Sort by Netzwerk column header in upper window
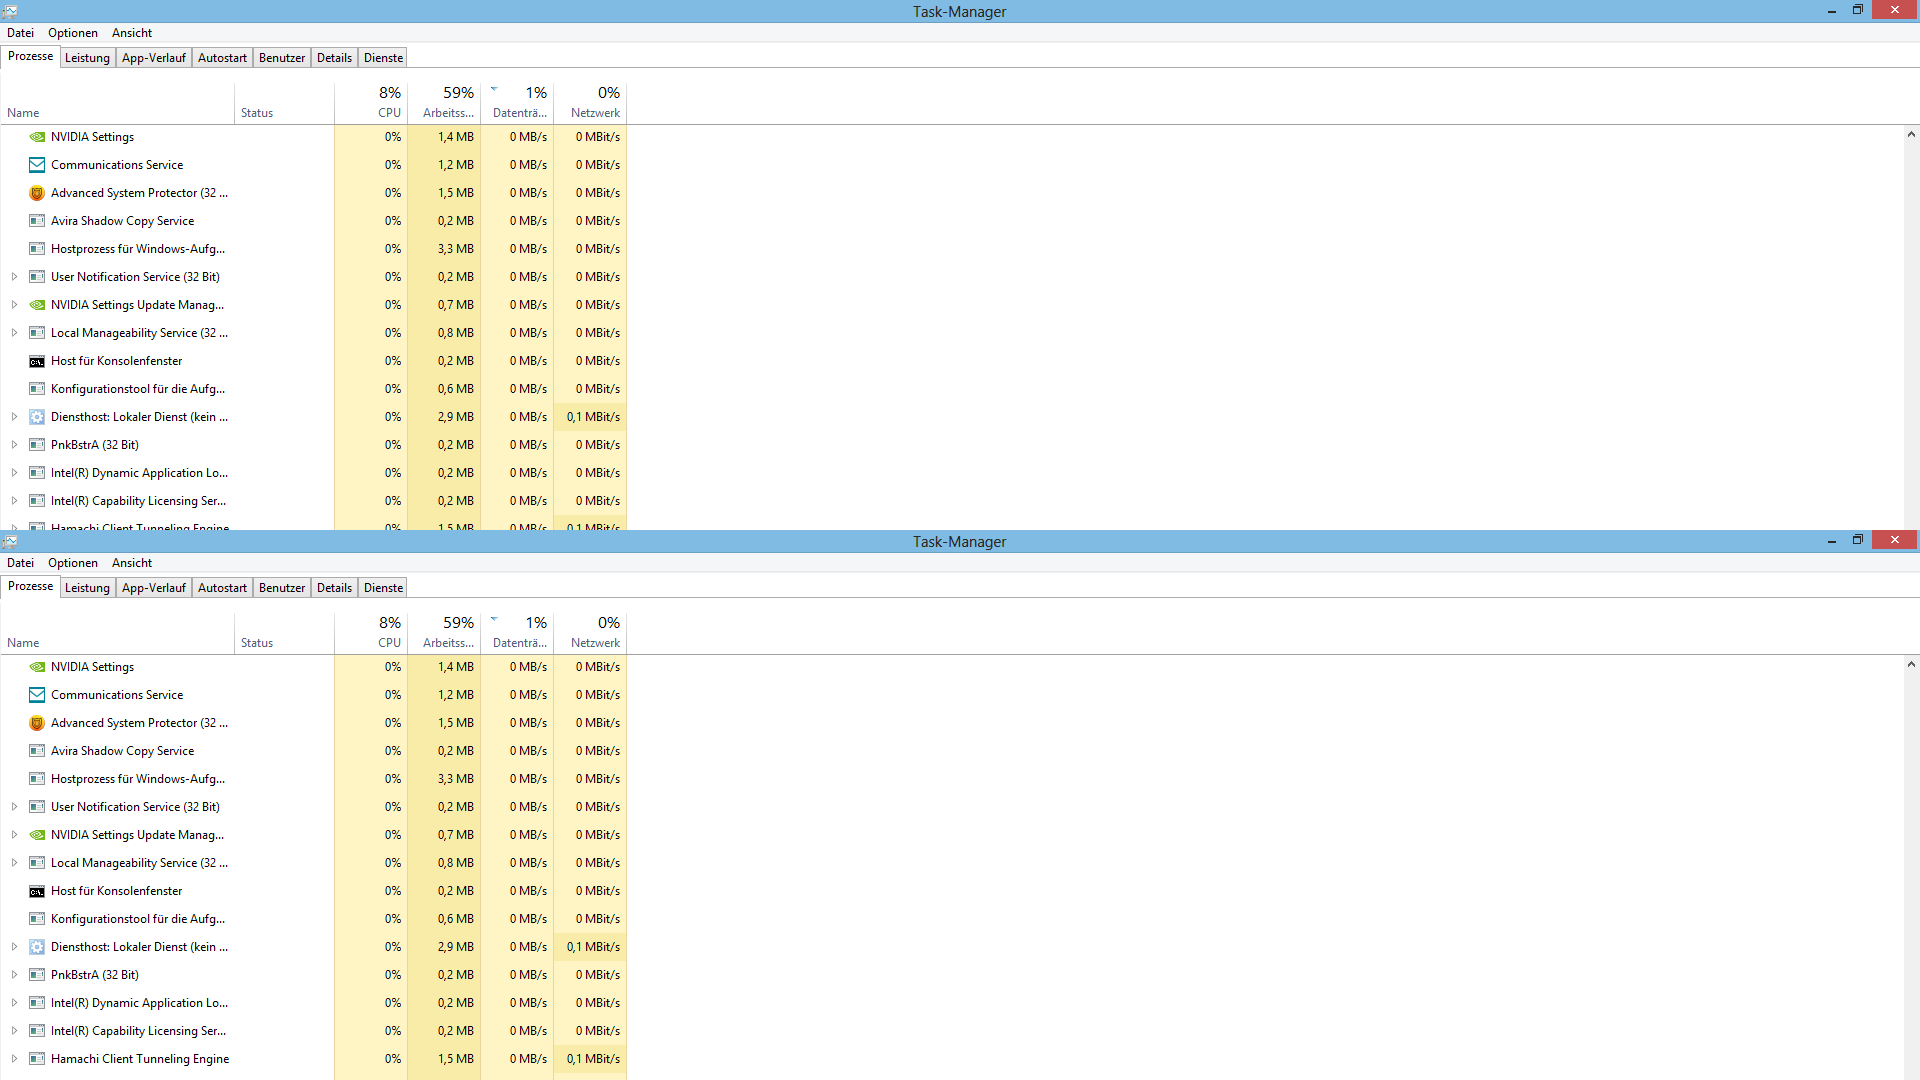Viewport: 1920px width, 1080px height. [x=591, y=102]
